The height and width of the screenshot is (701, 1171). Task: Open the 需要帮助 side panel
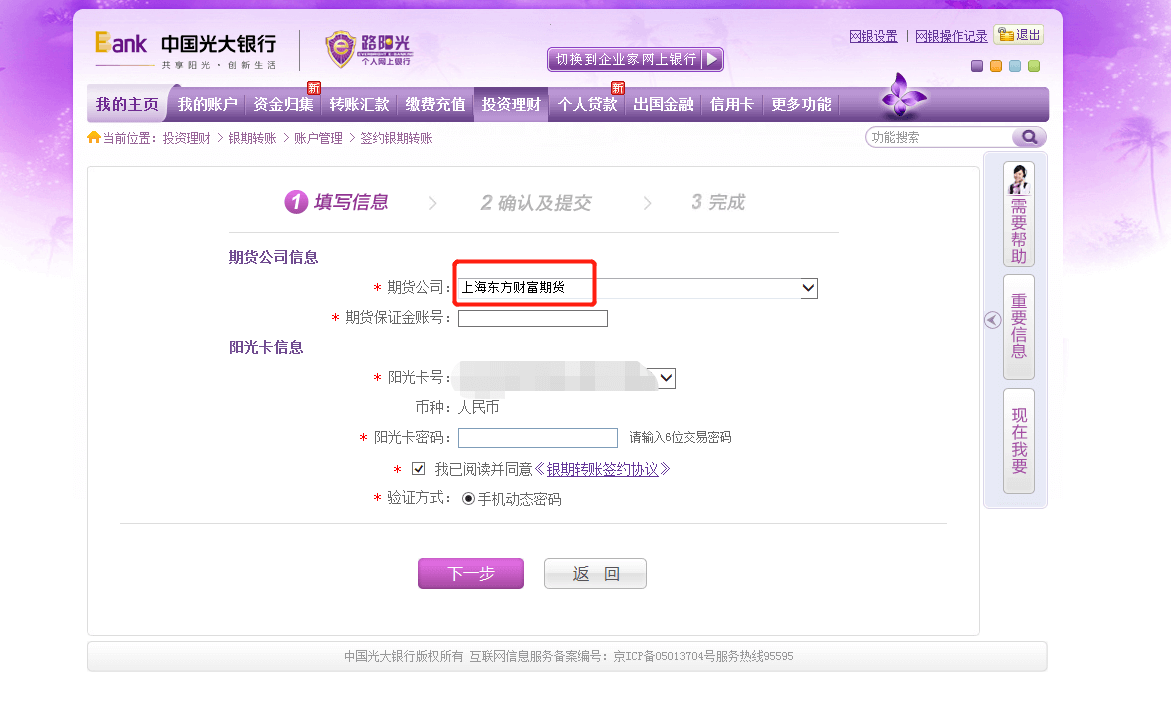(x=1019, y=214)
